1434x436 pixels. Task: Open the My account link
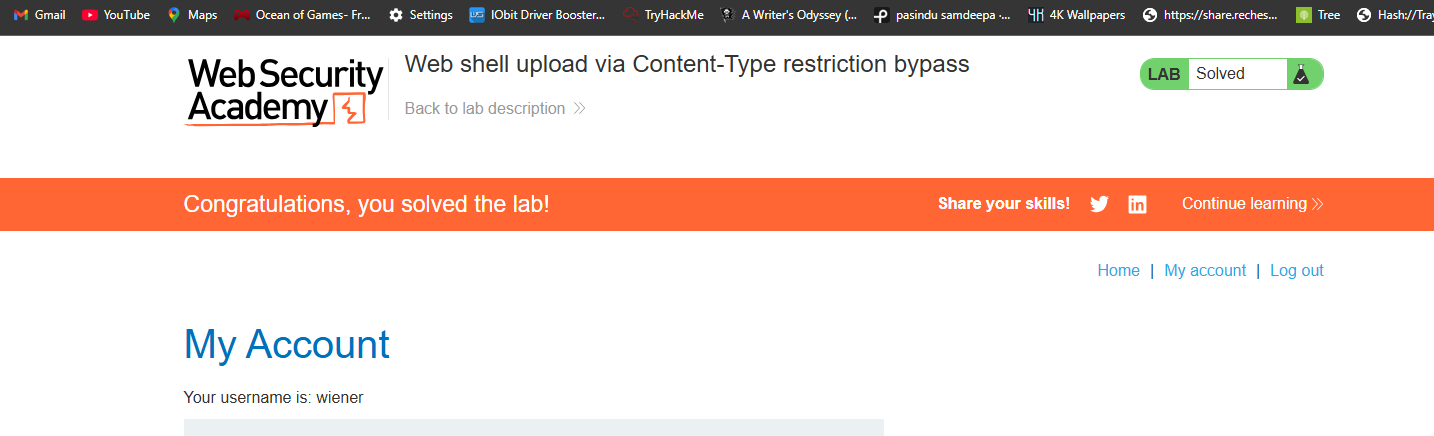point(1205,270)
